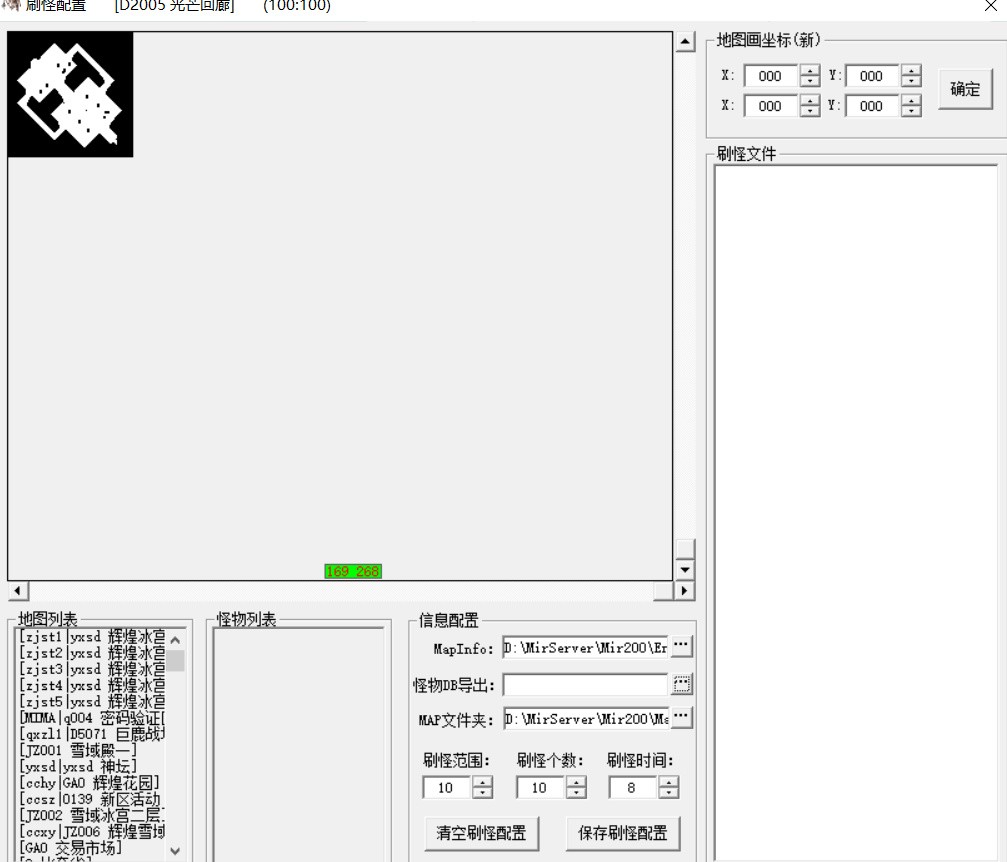The image size is (1007, 862).
Task: Decrease the 刷怪个数 value with its down arrow
Action: click(576, 793)
